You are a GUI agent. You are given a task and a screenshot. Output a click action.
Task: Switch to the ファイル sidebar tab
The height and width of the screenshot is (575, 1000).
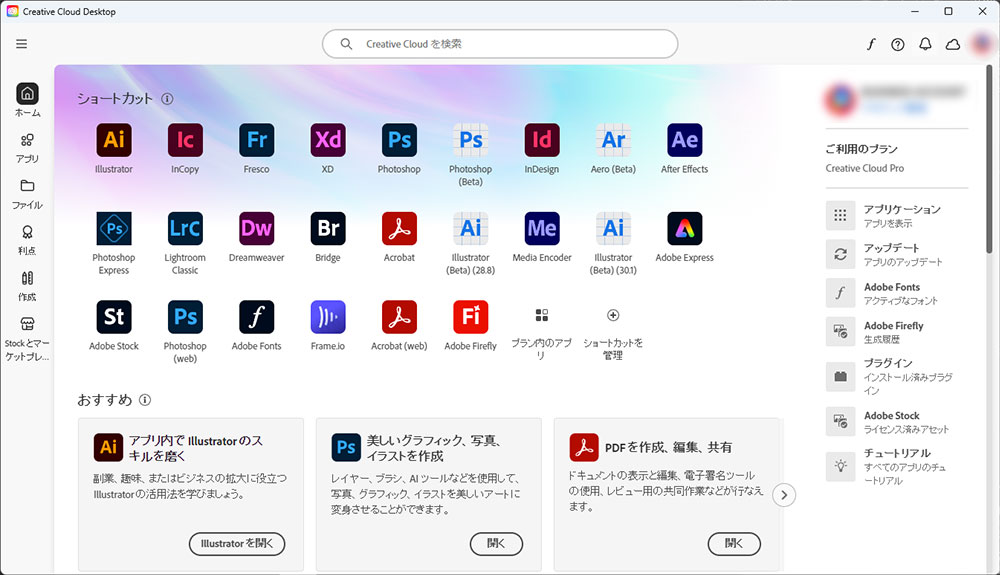(27, 193)
